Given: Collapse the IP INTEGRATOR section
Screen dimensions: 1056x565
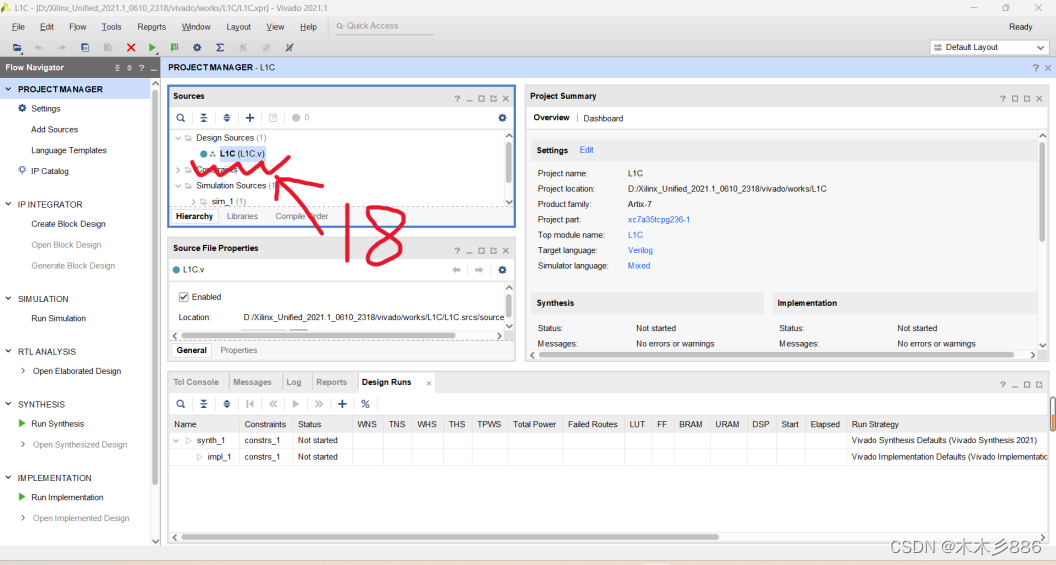Looking at the screenshot, I should coord(9,204).
